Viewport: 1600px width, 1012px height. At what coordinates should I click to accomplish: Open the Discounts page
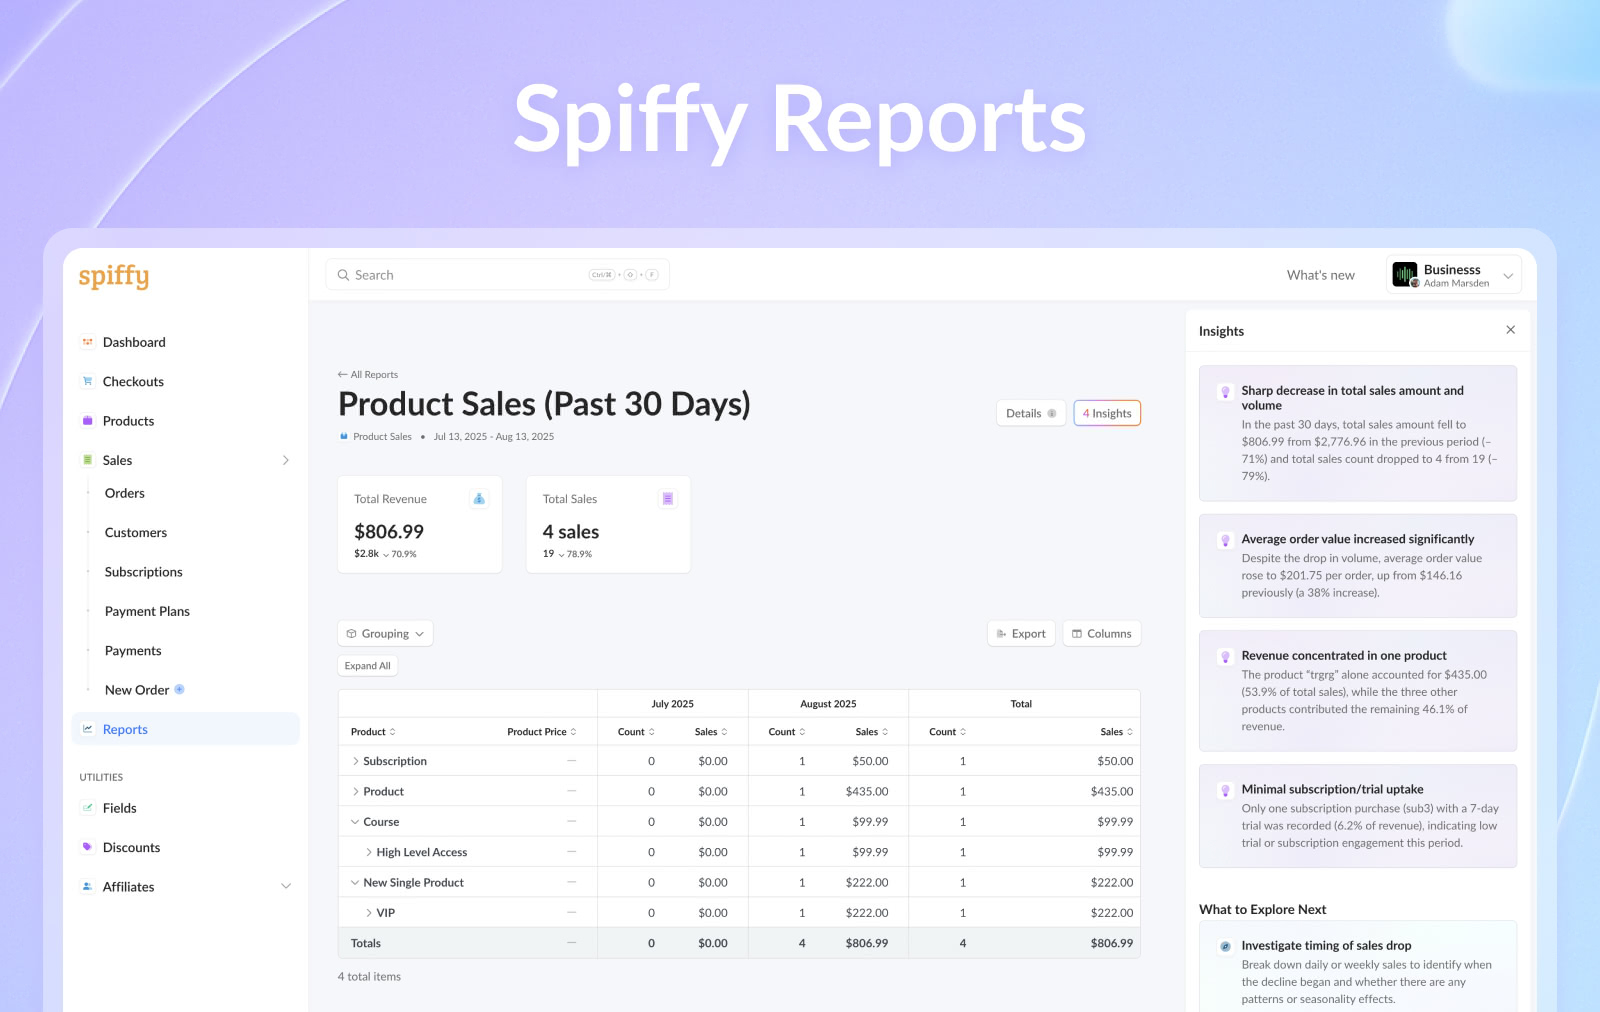click(x=131, y=848)
